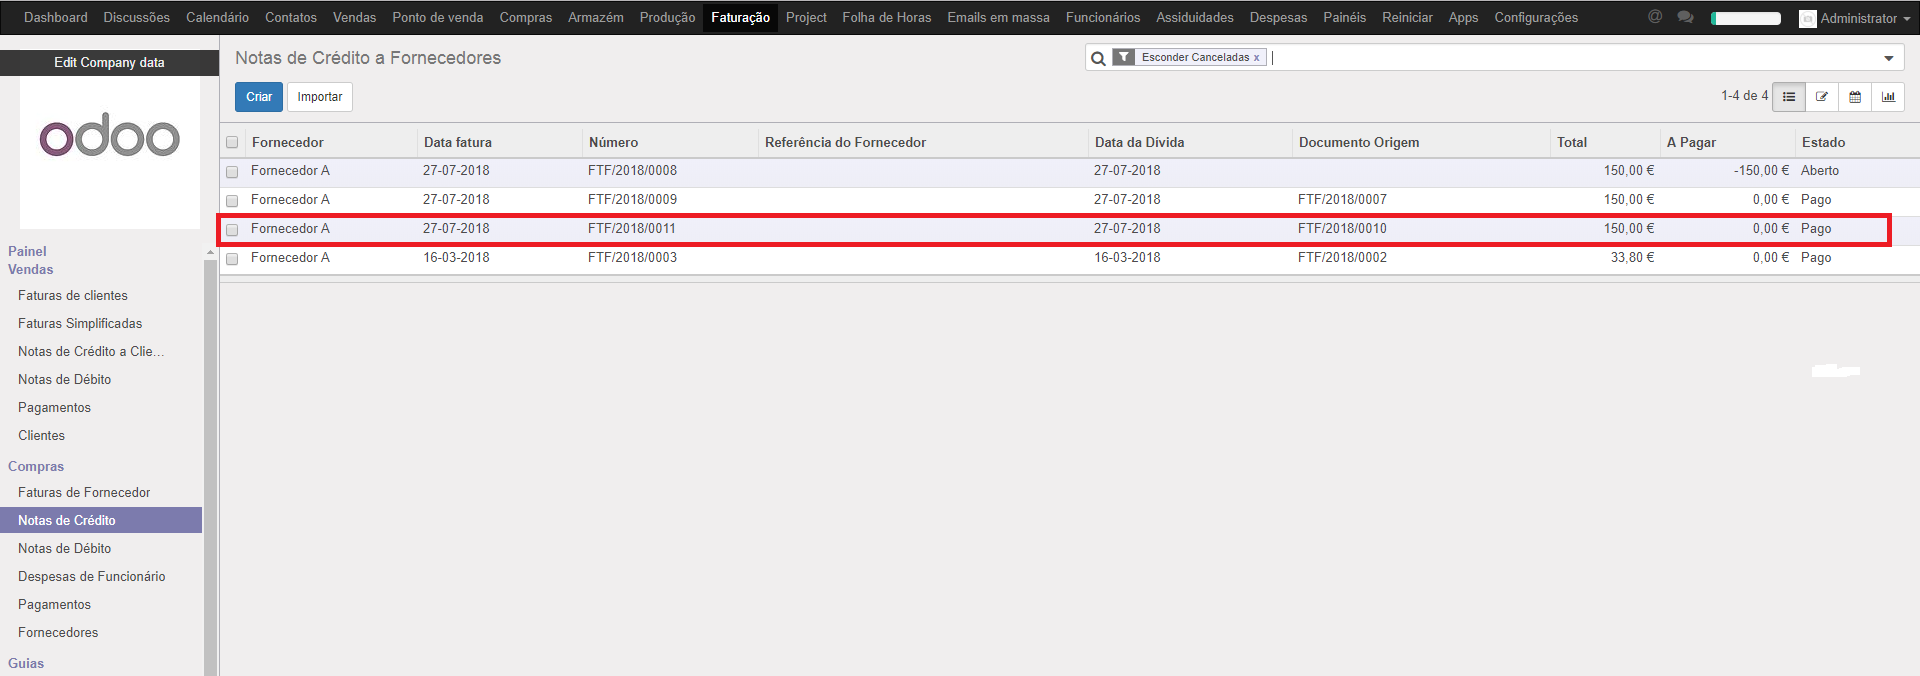Expand the search options dropdown arrow
The image size is (1920, 676).
1889,58
